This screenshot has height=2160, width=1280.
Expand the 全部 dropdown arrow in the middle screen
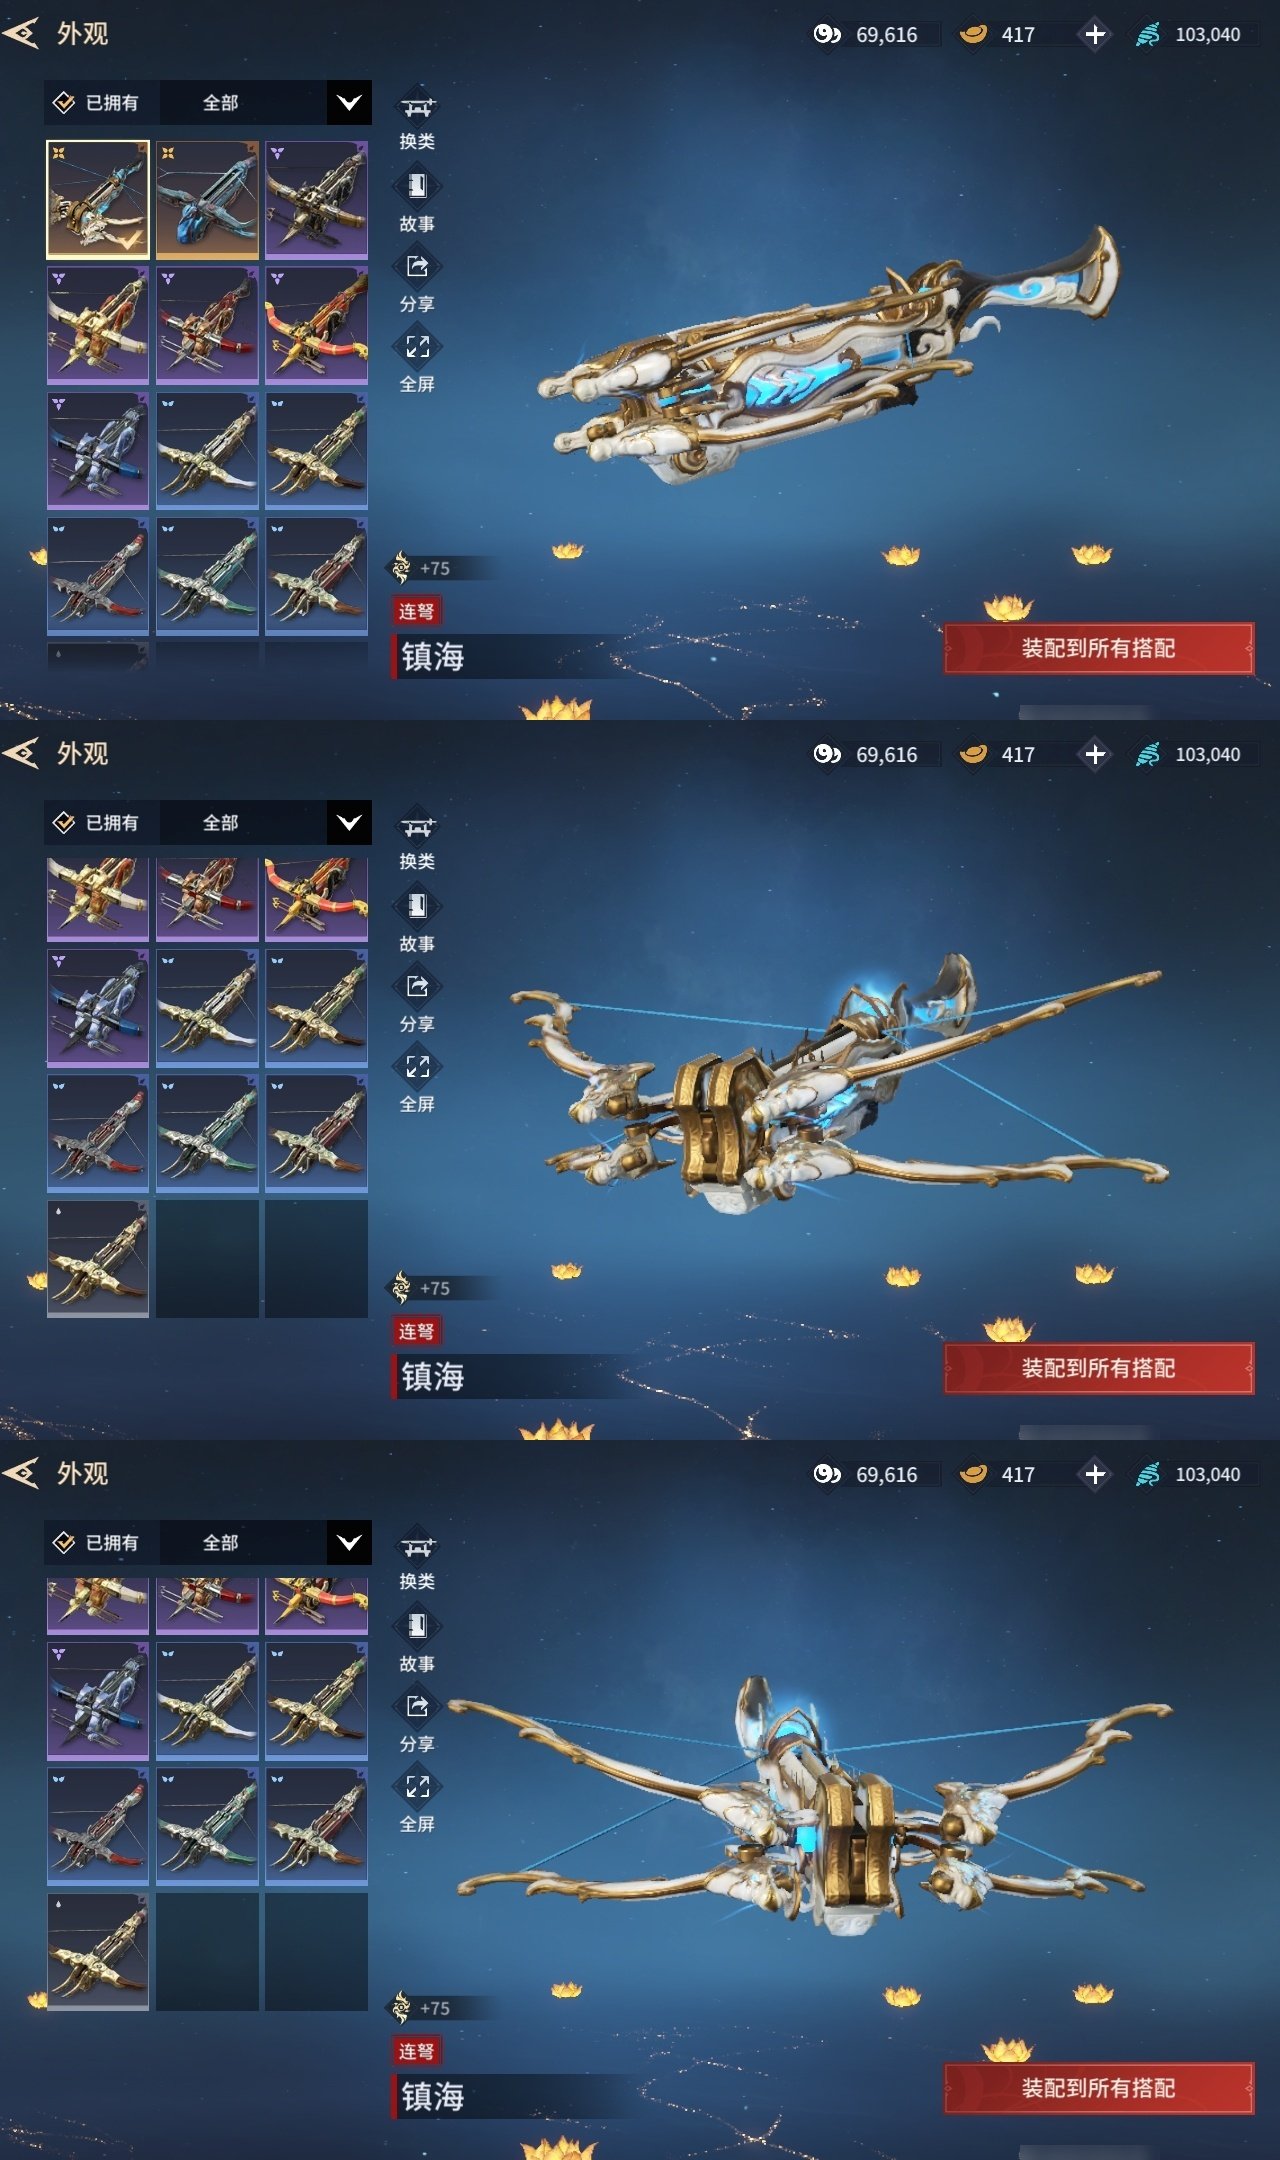[x=349, y=822]
